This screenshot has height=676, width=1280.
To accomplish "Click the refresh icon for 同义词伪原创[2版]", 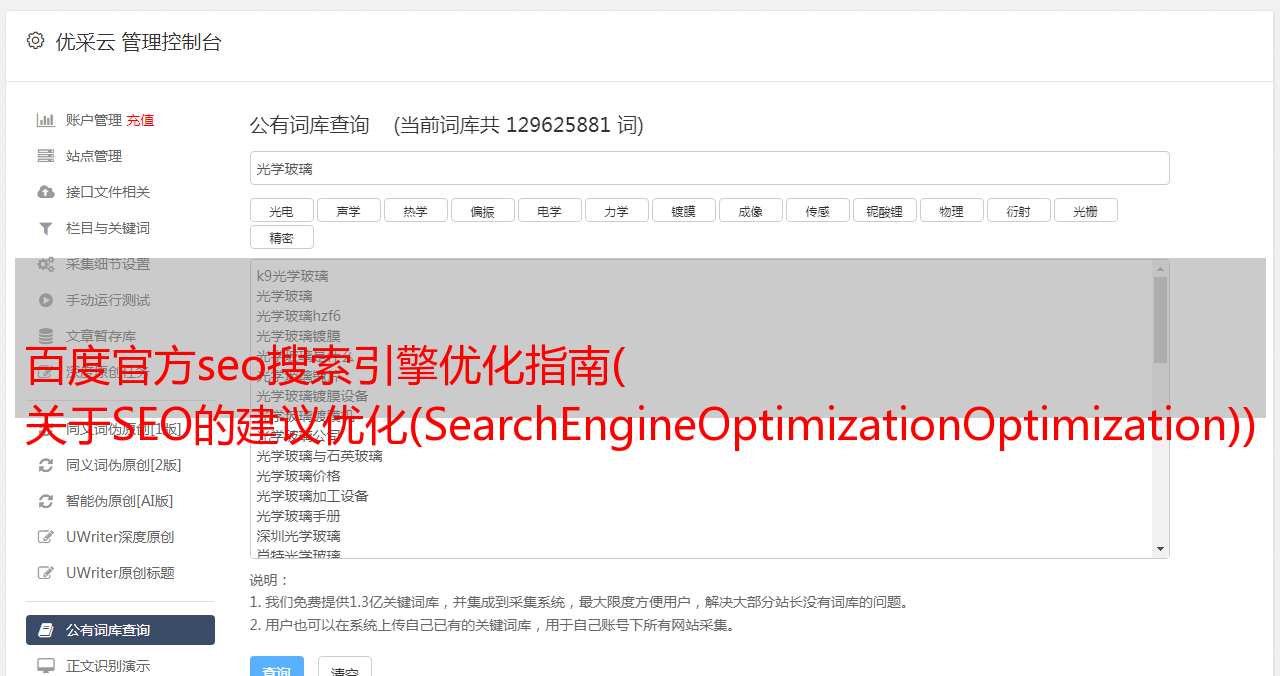I will 46,465.
